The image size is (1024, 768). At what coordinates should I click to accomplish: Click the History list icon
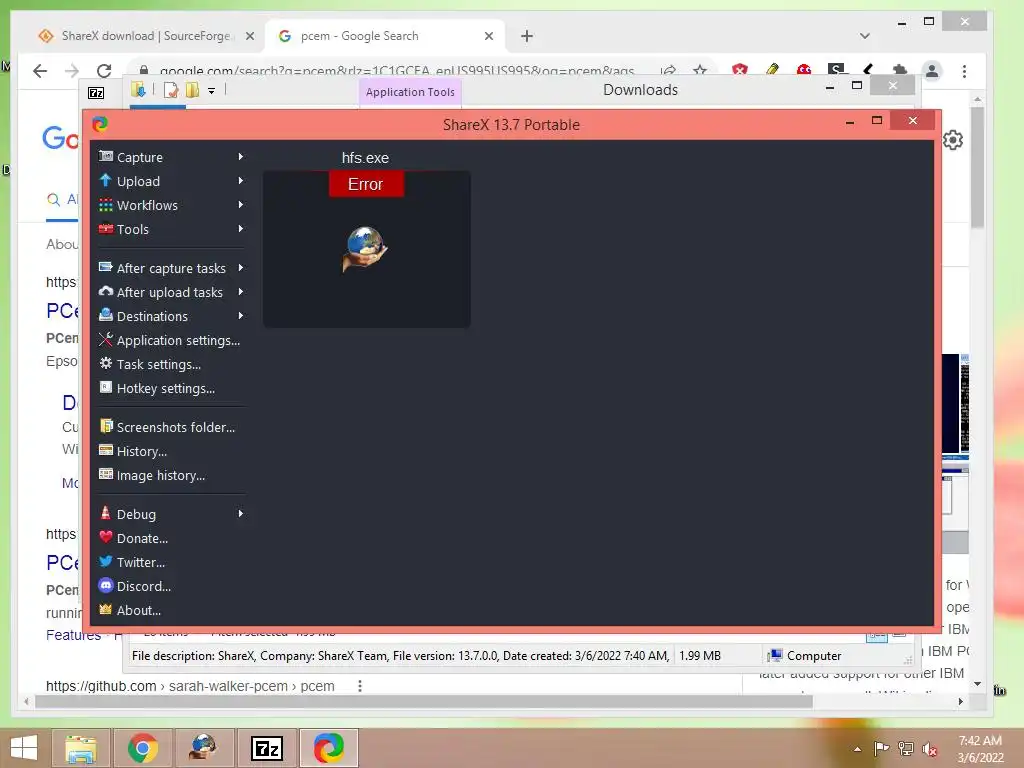105,450
